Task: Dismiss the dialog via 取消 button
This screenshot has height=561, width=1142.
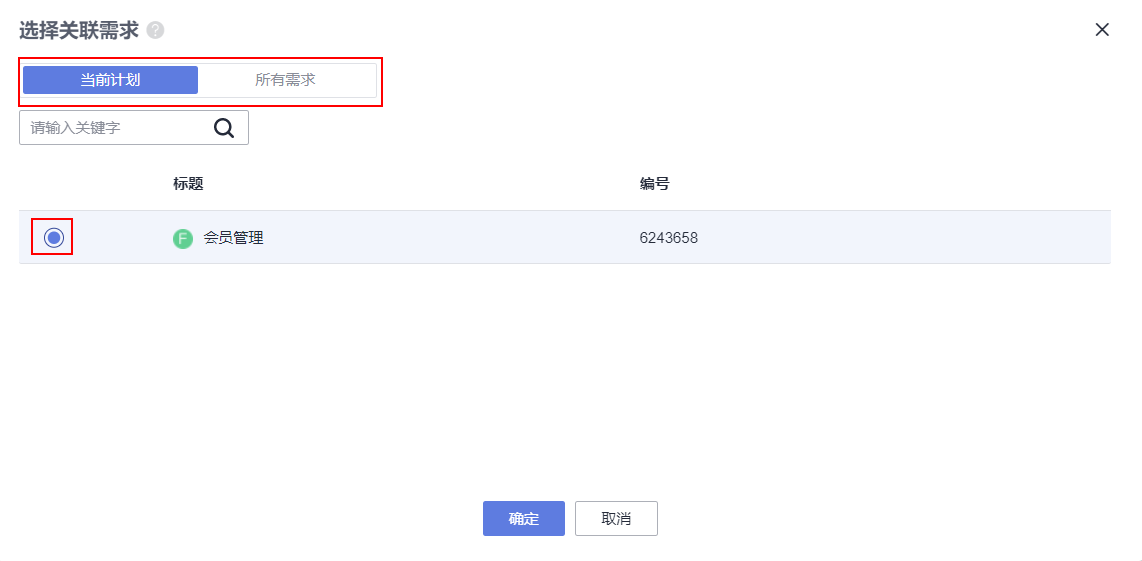Action: 616,519
